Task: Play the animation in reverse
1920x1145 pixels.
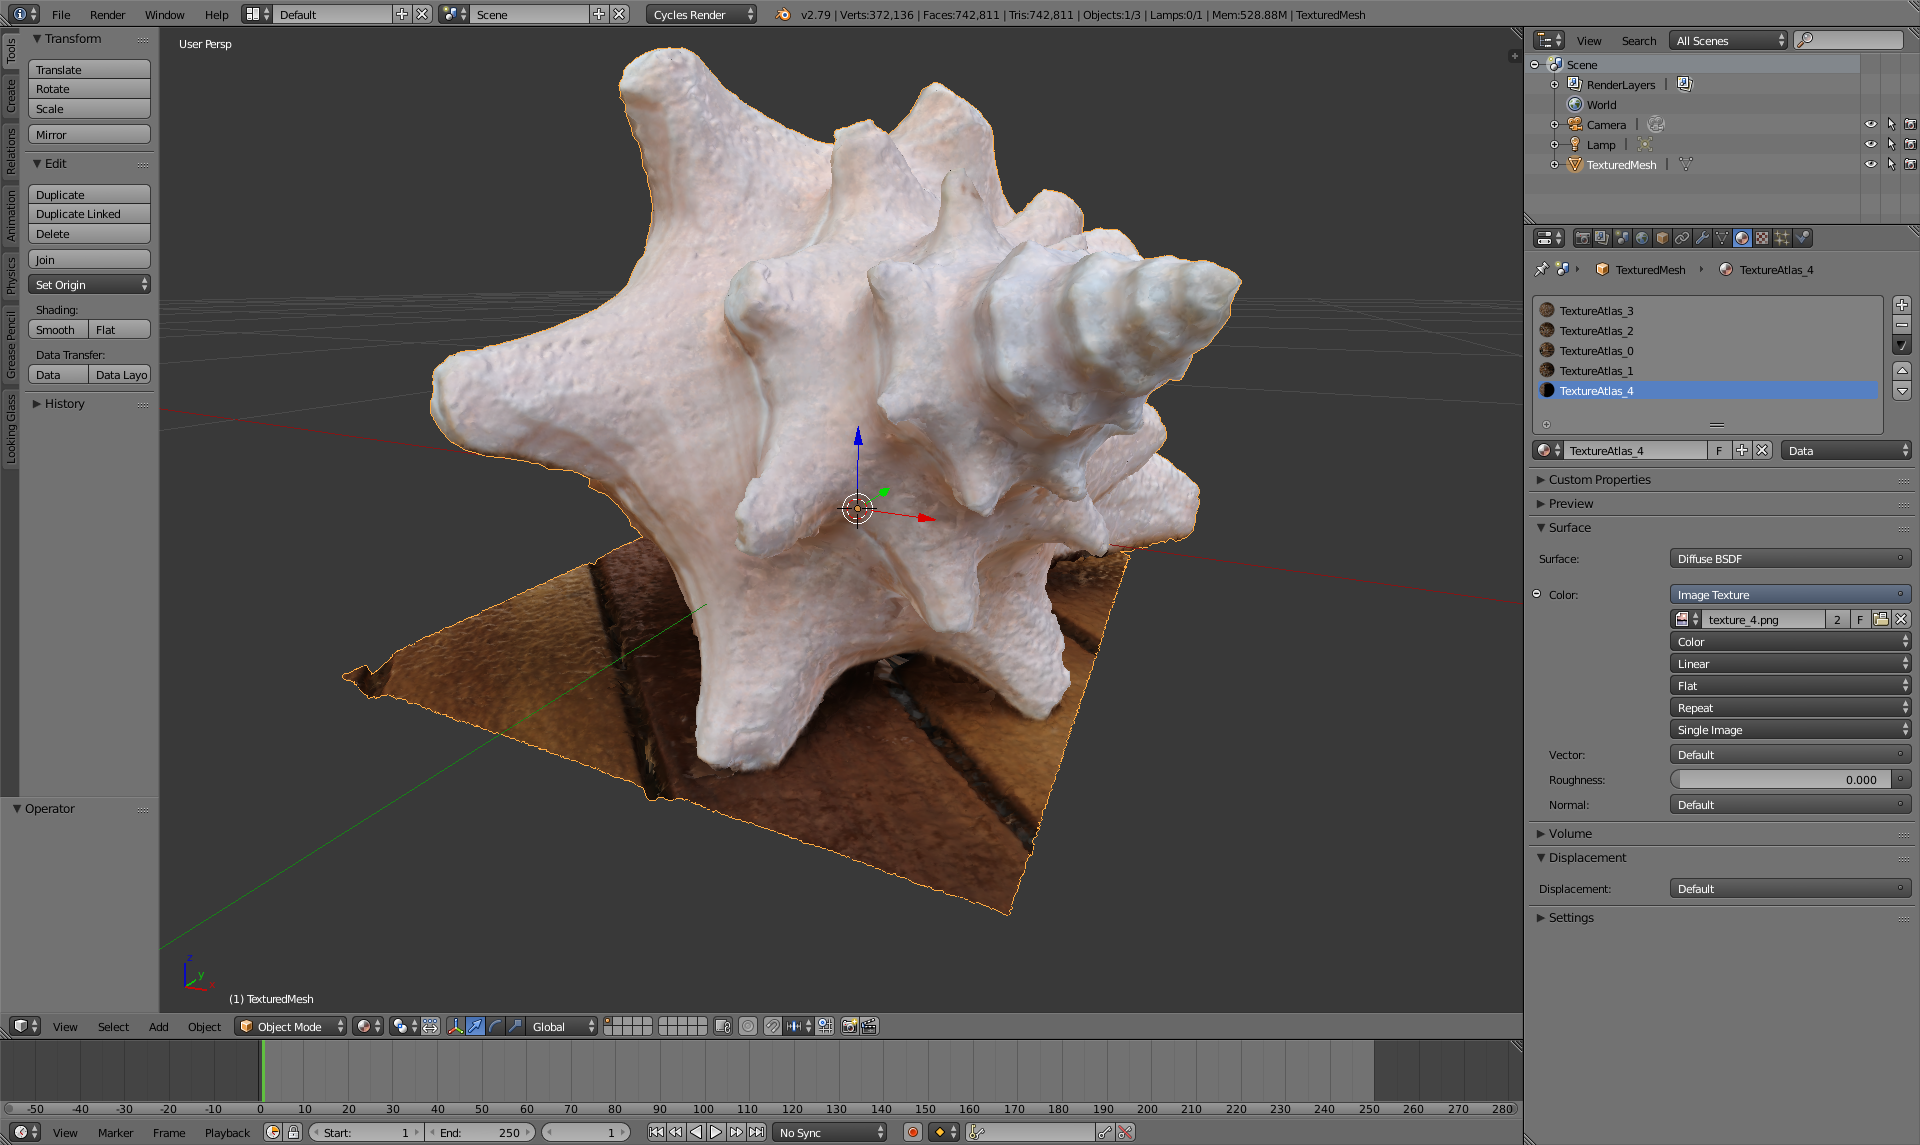Action: pyautogui.click(x=696, y=1132)
